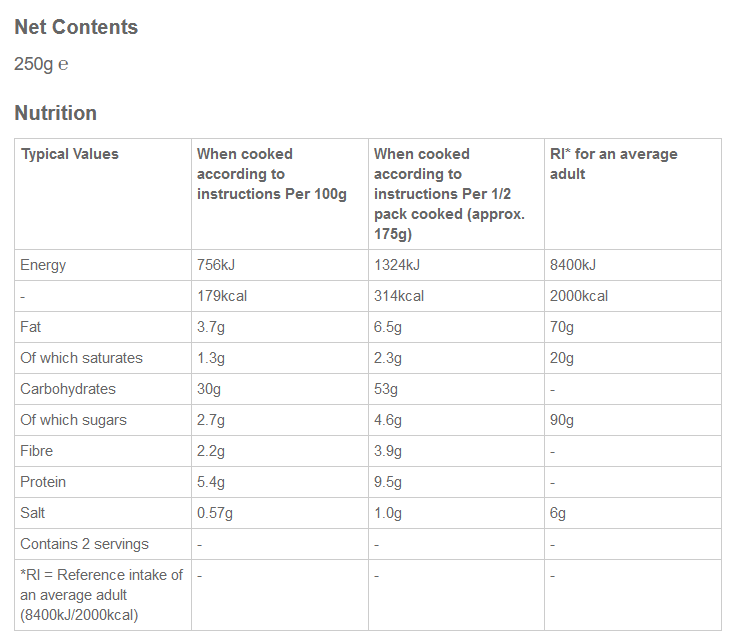This screenshot has height=640, width=733.
Task: Click the Nutrition heading
Action: [56, 113]
